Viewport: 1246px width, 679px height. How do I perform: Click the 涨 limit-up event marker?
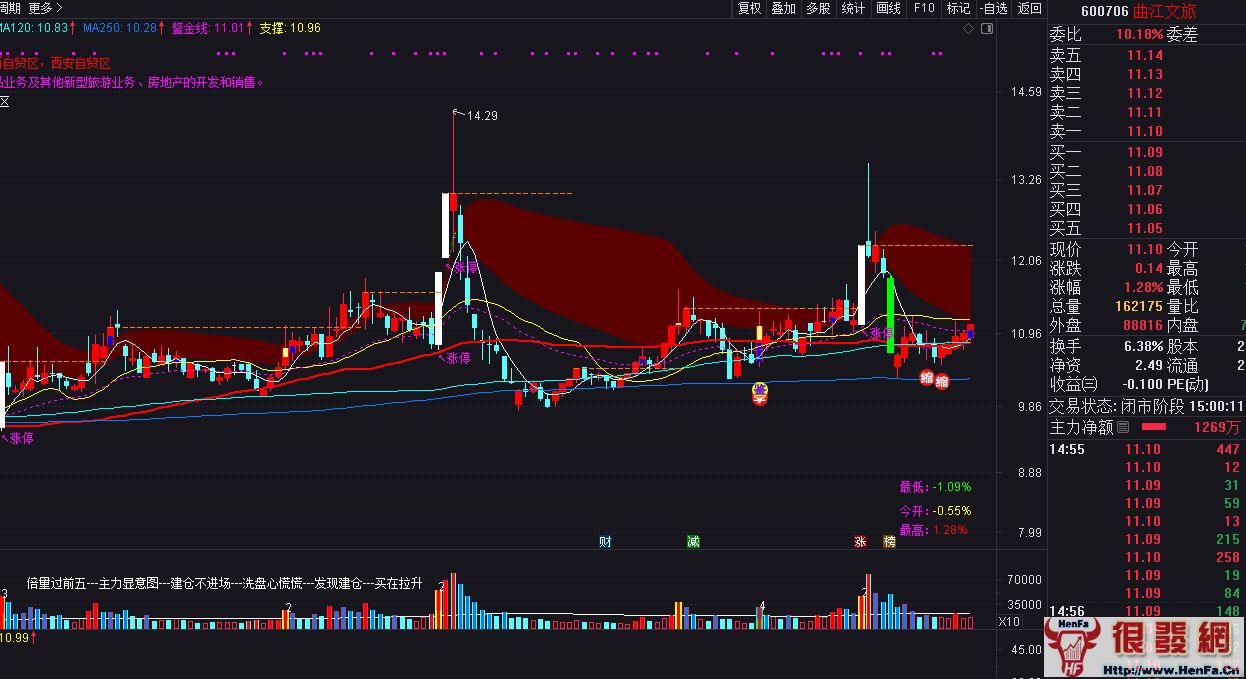tap(859, 542)
